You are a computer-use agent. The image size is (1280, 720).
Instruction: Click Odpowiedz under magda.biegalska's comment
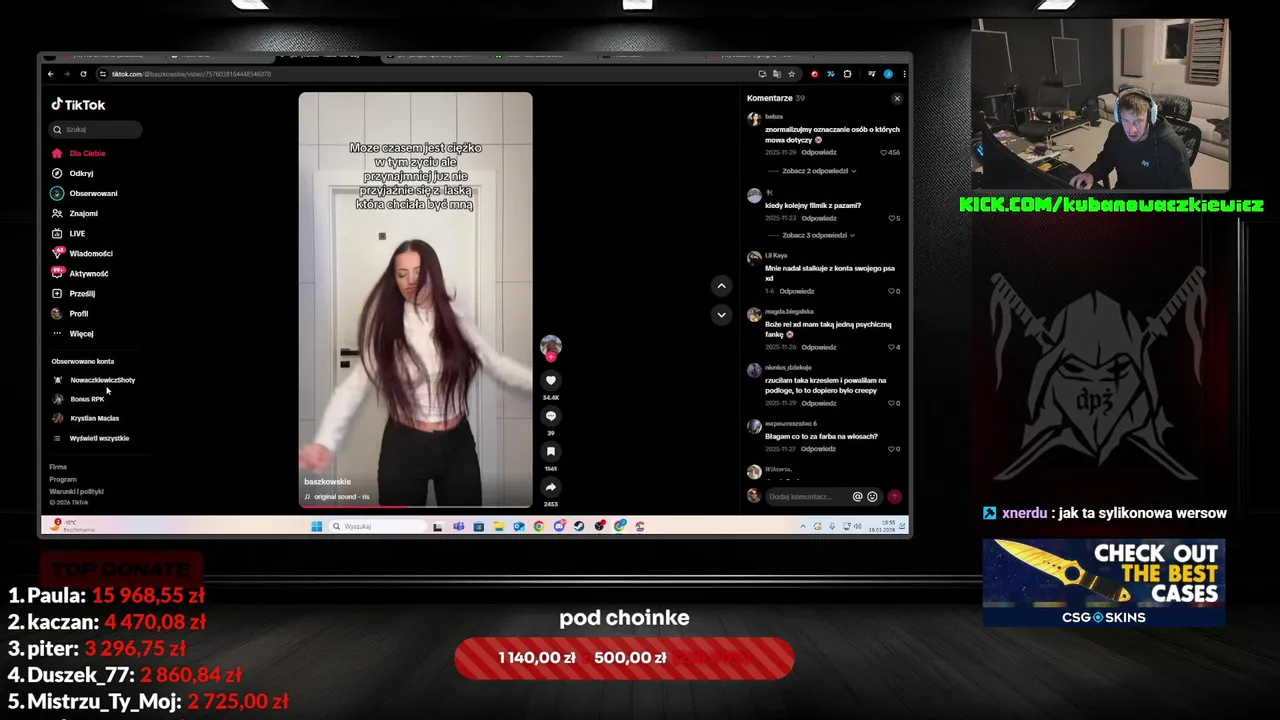pos(819,347)
